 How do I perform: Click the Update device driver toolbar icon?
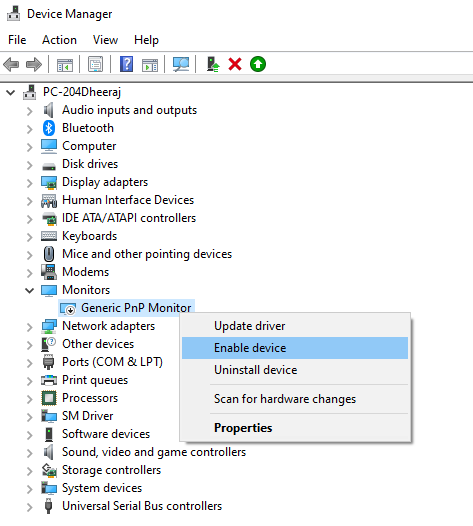coord(213,64)
